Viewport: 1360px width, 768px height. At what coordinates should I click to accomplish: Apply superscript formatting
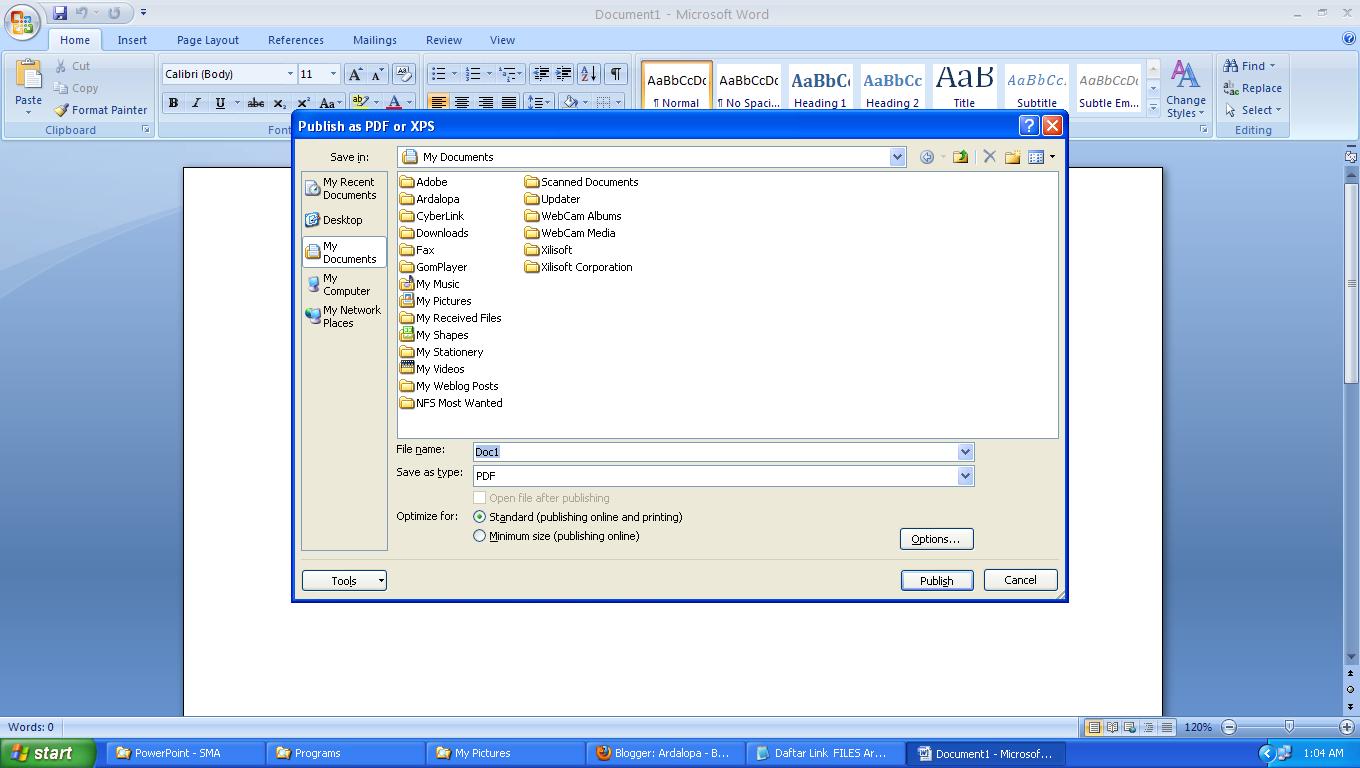302,103
